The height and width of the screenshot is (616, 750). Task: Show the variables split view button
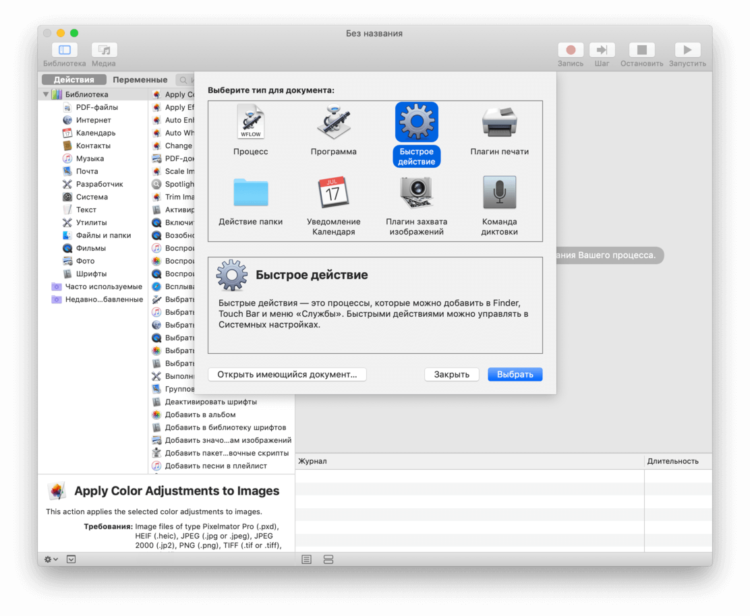[328, 560]
